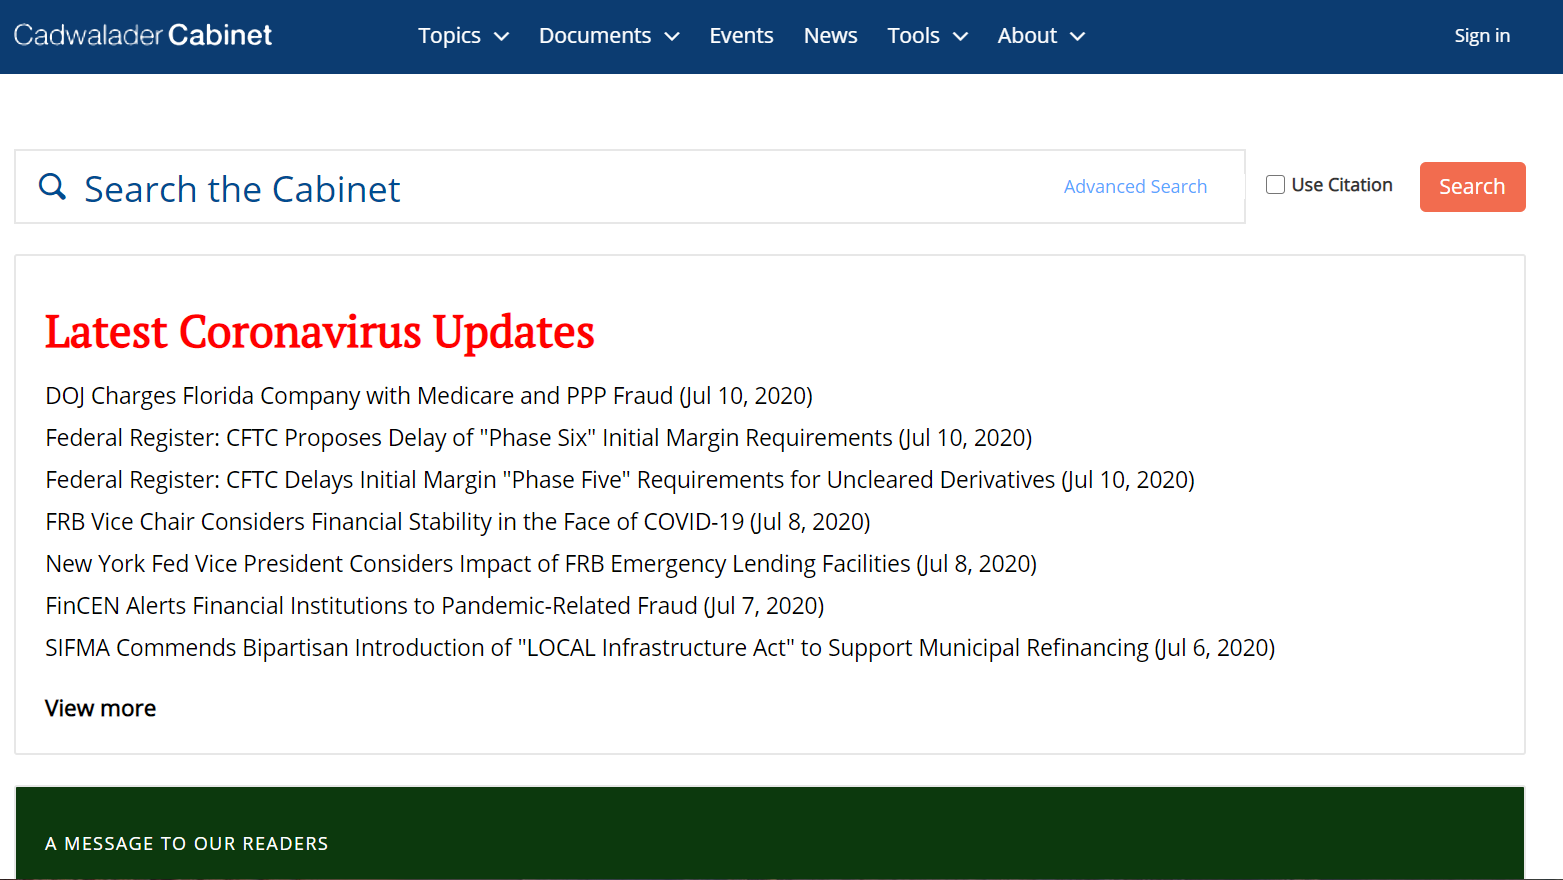Click the magnifying glass search icon
The height and width of the screenshot is (880, 1563).
(52, 187)
